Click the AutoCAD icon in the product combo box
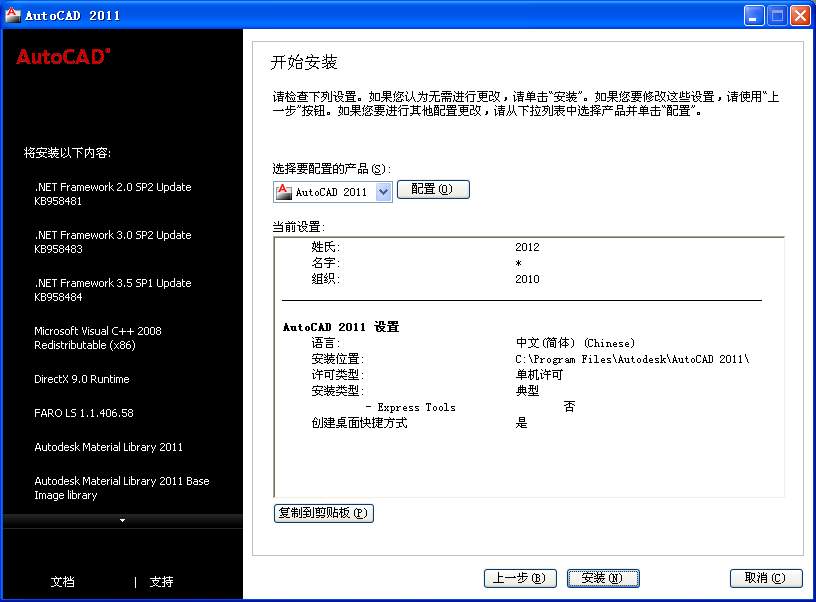This screenshot has height=602, width=816. [x=284, y=191]
